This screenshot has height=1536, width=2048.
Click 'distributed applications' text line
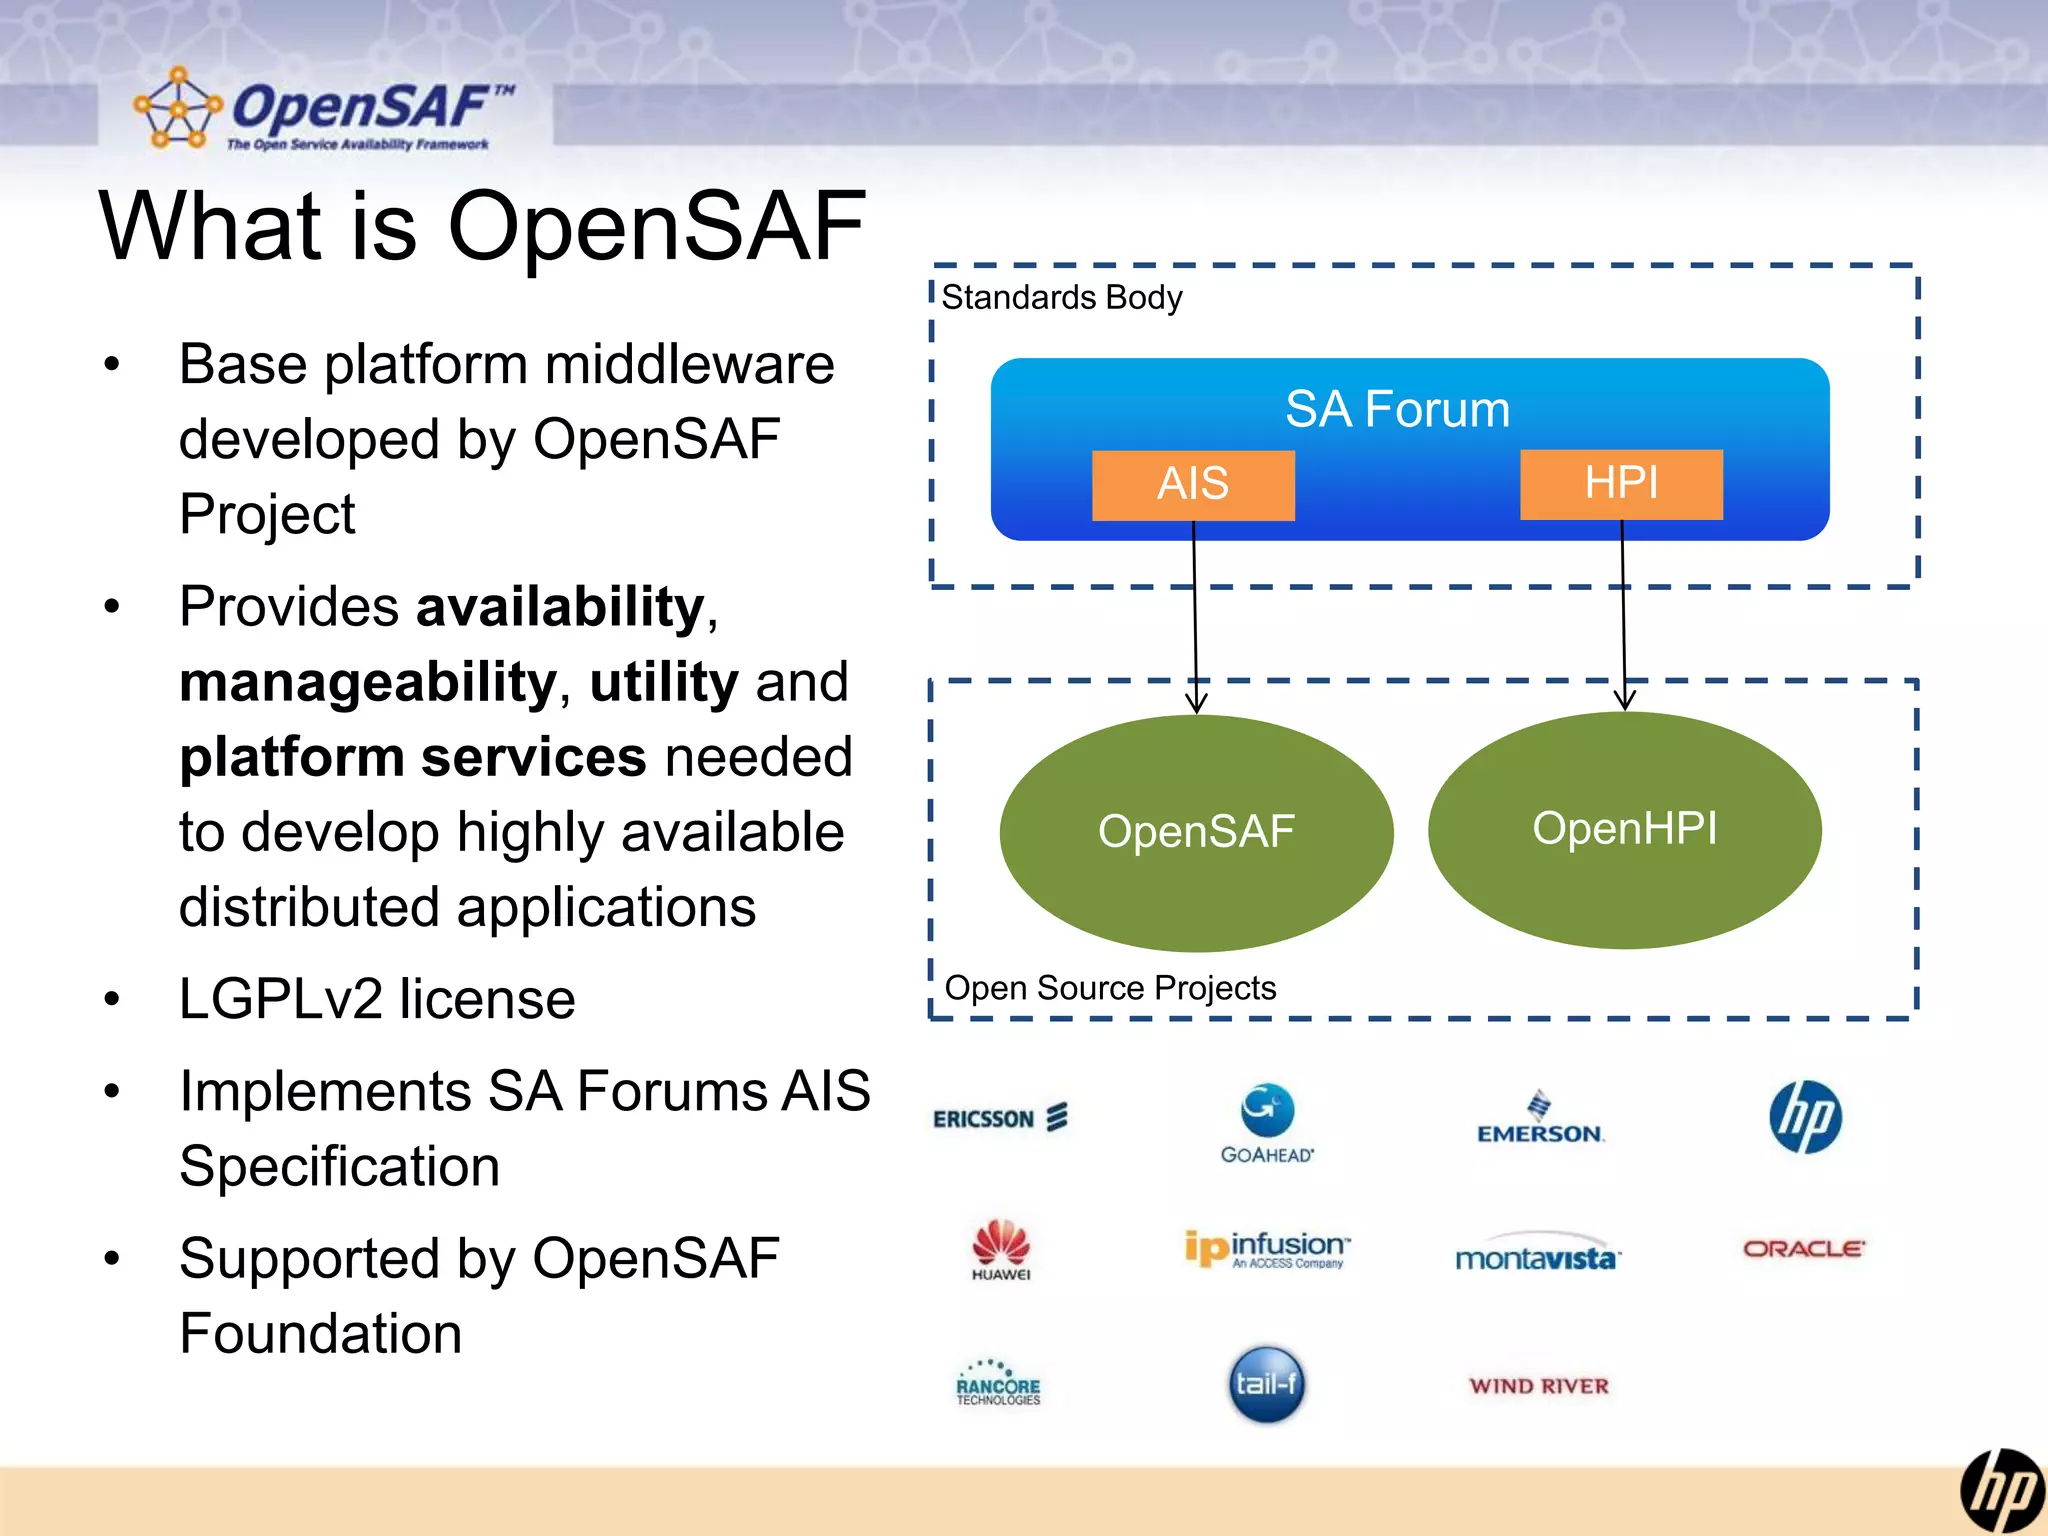(x=467, y=908)
